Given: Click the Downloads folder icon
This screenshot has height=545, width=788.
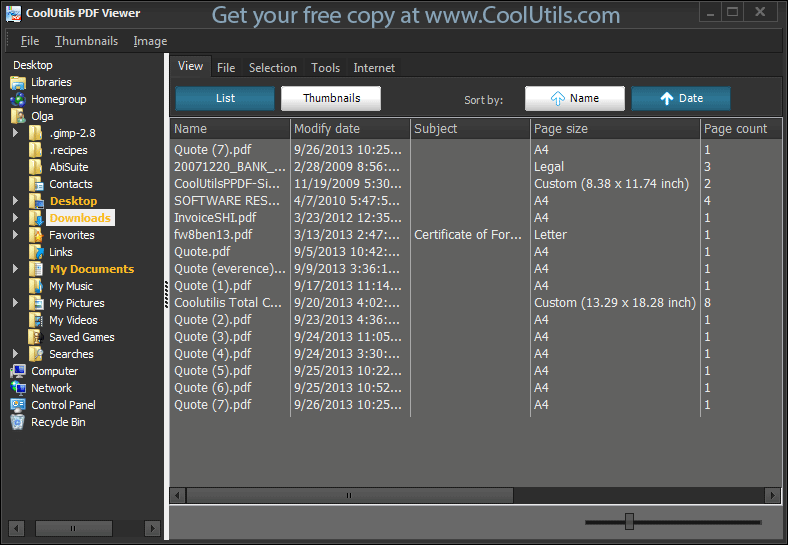Looking at the screenshot, I should (x=36, y=218).
